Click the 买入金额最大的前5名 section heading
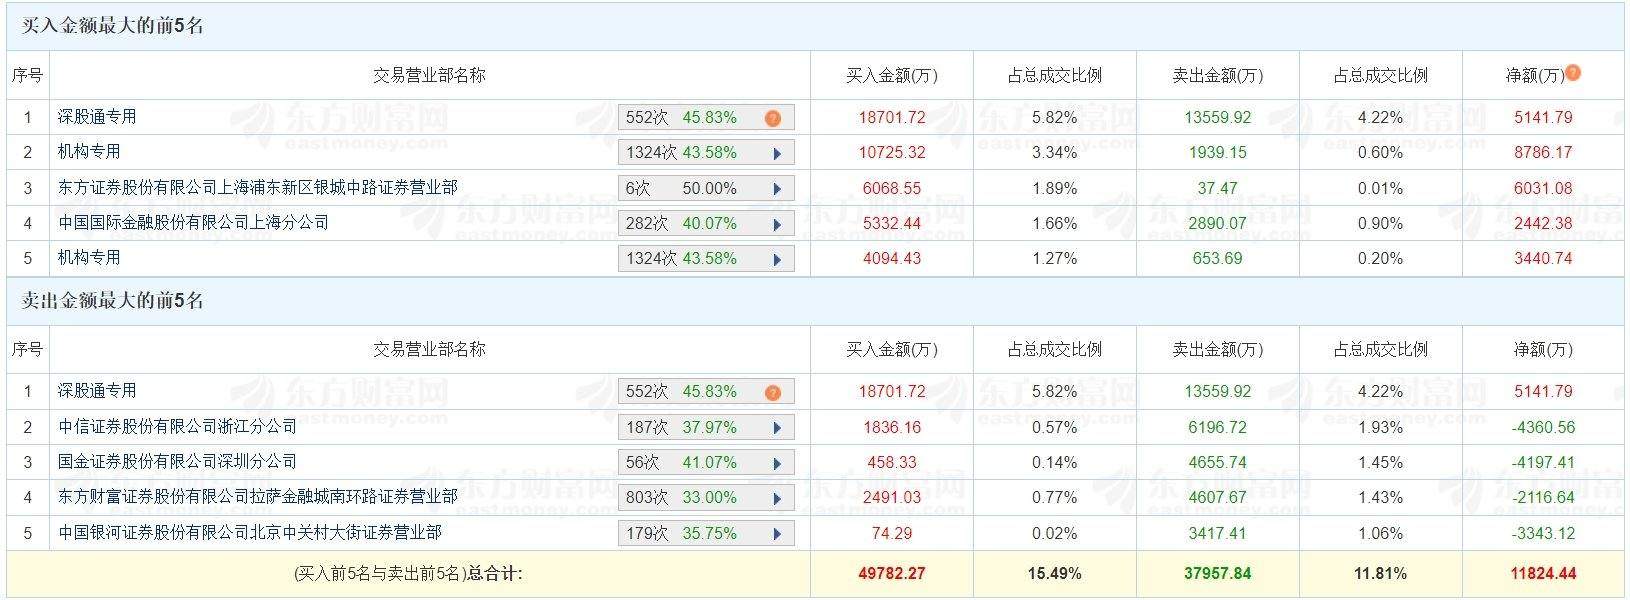This screenshot has width=1630, height=600. [x=112, y=27]
